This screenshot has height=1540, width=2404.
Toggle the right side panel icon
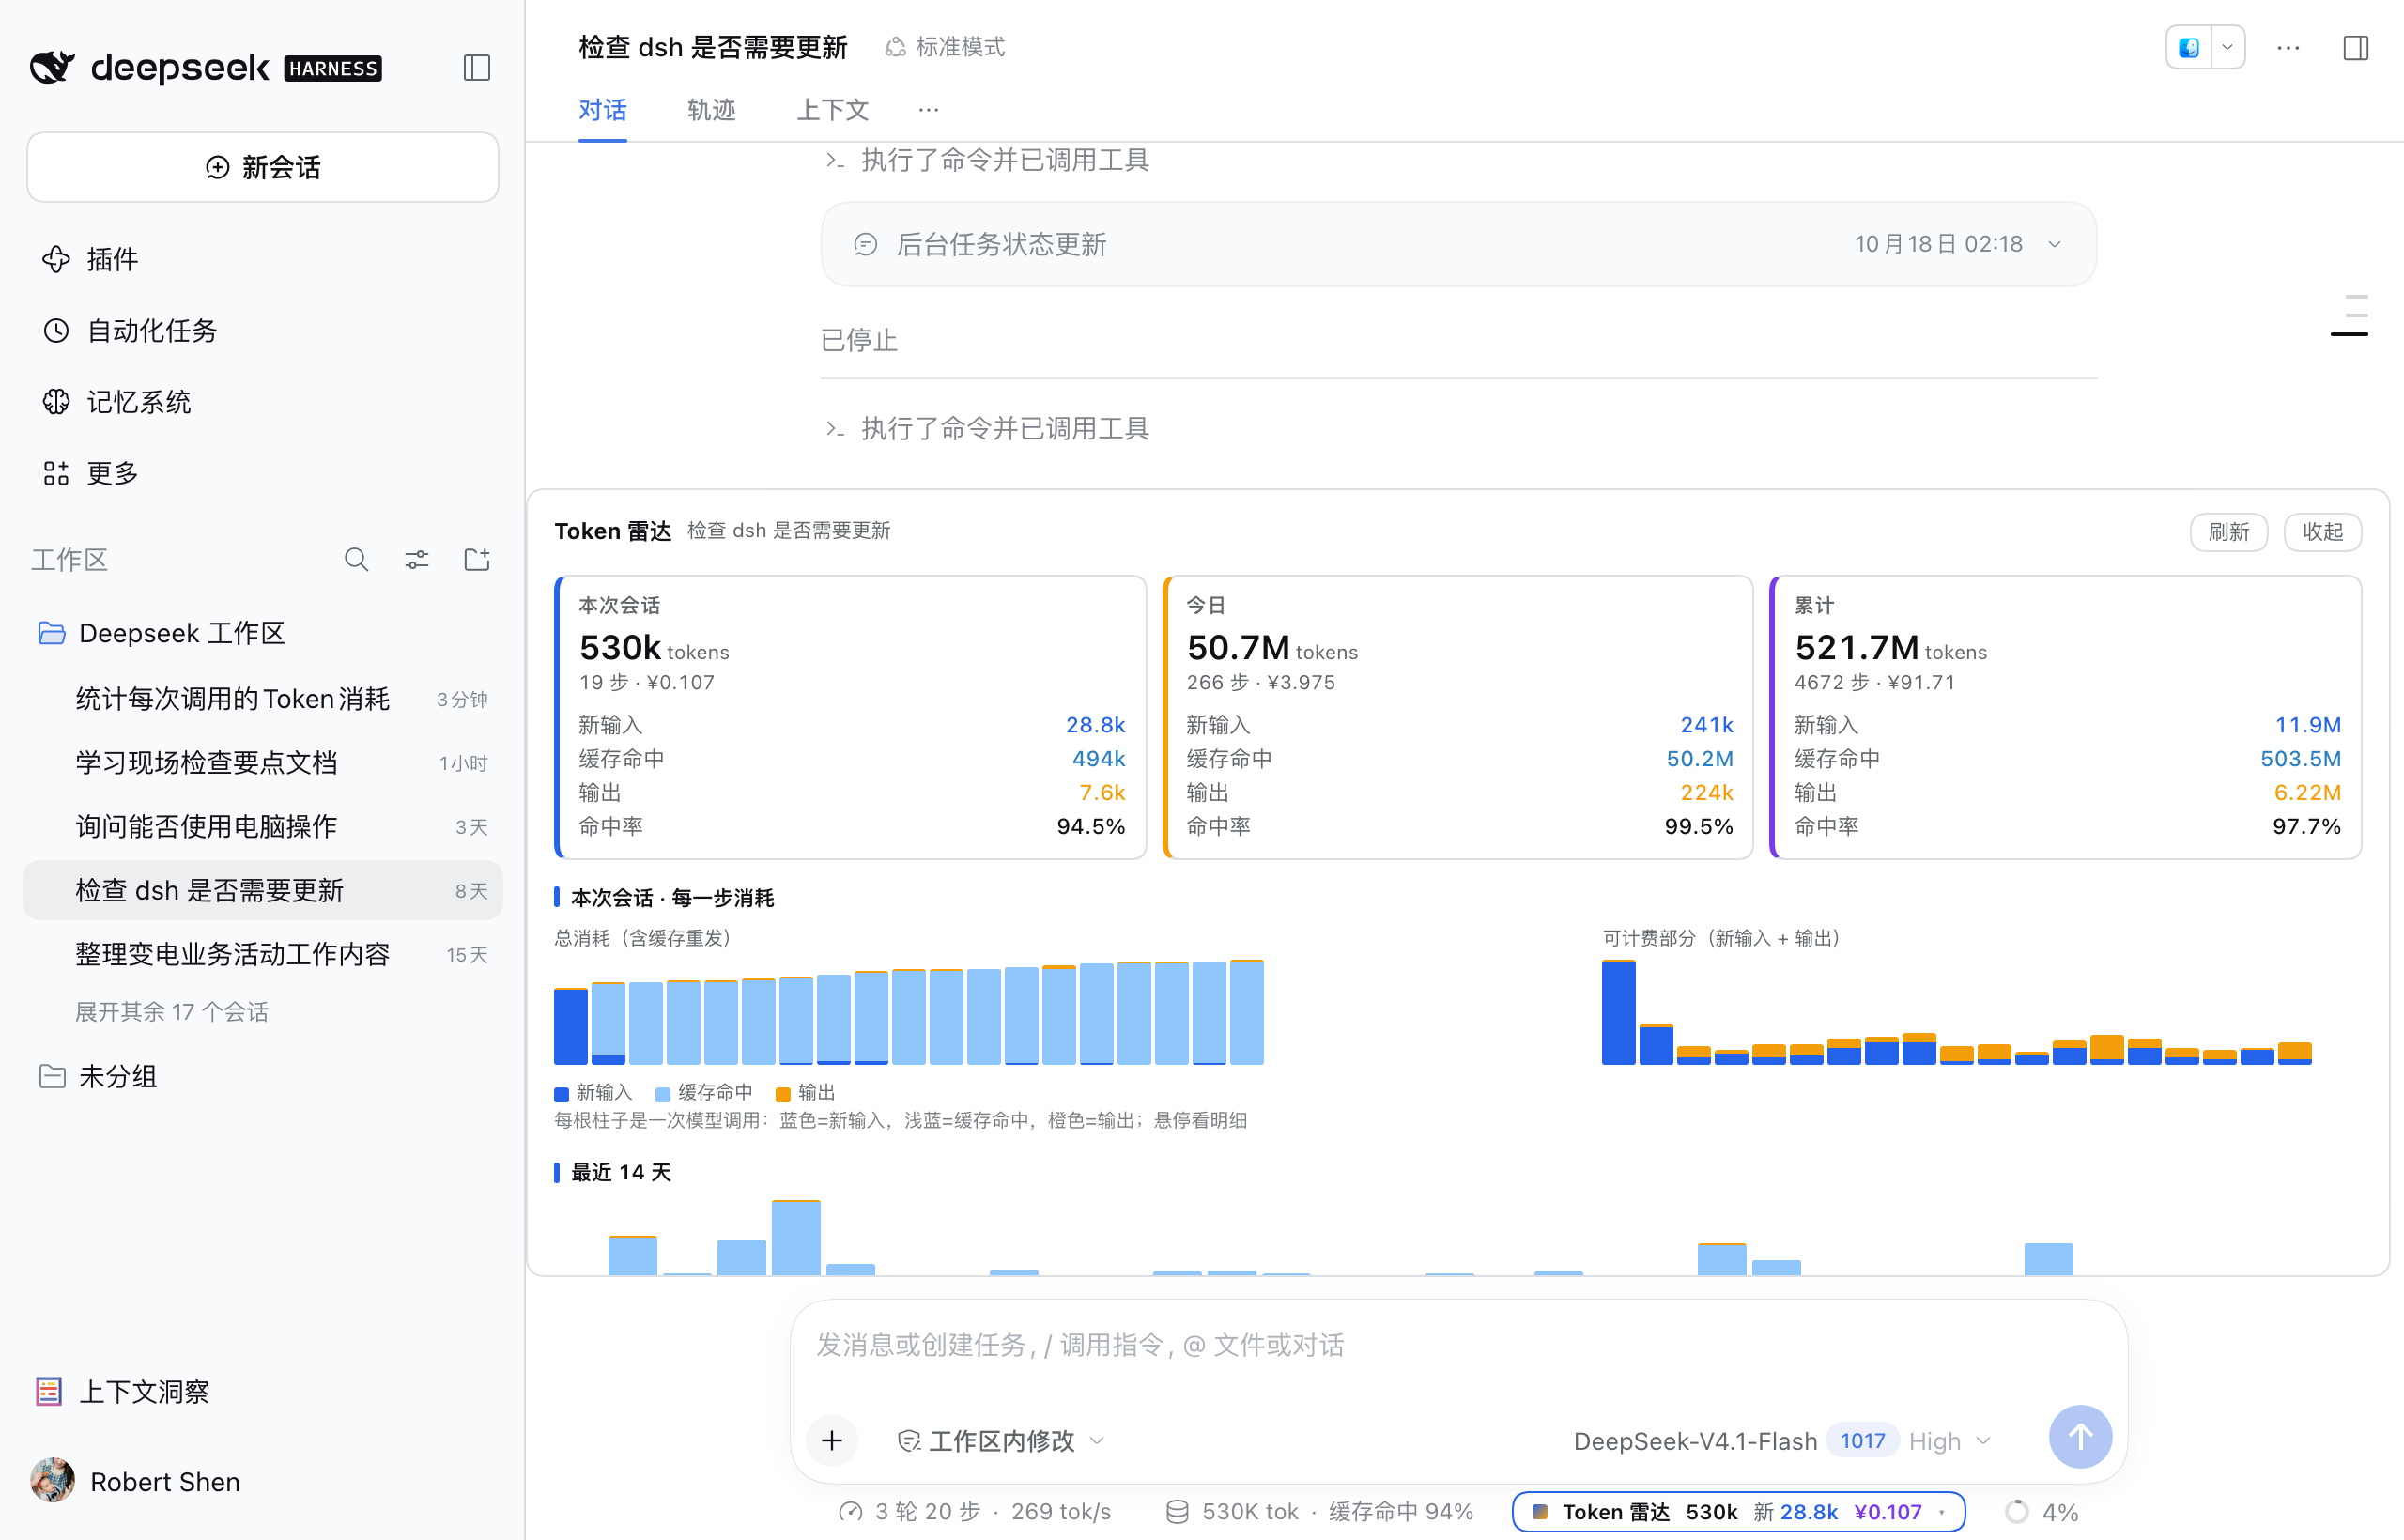[2356, 47]
